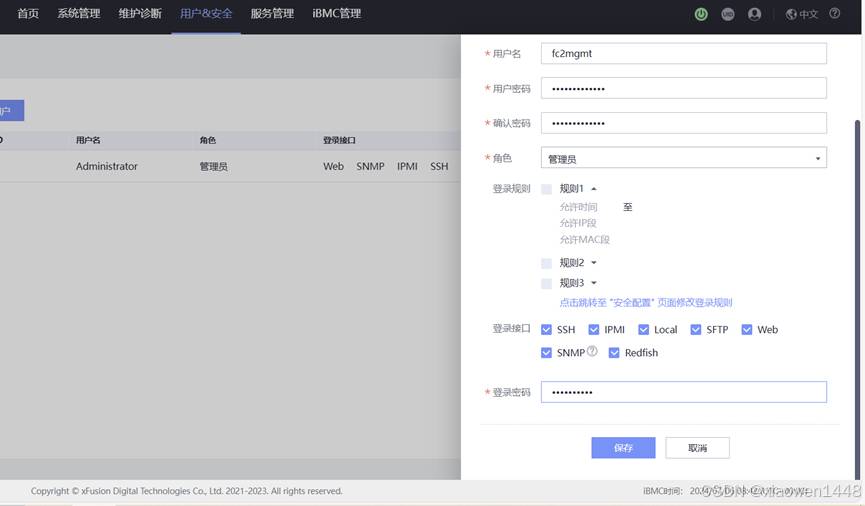Enable the 规则1 login rule checkbox

click(x=546, y=189)
